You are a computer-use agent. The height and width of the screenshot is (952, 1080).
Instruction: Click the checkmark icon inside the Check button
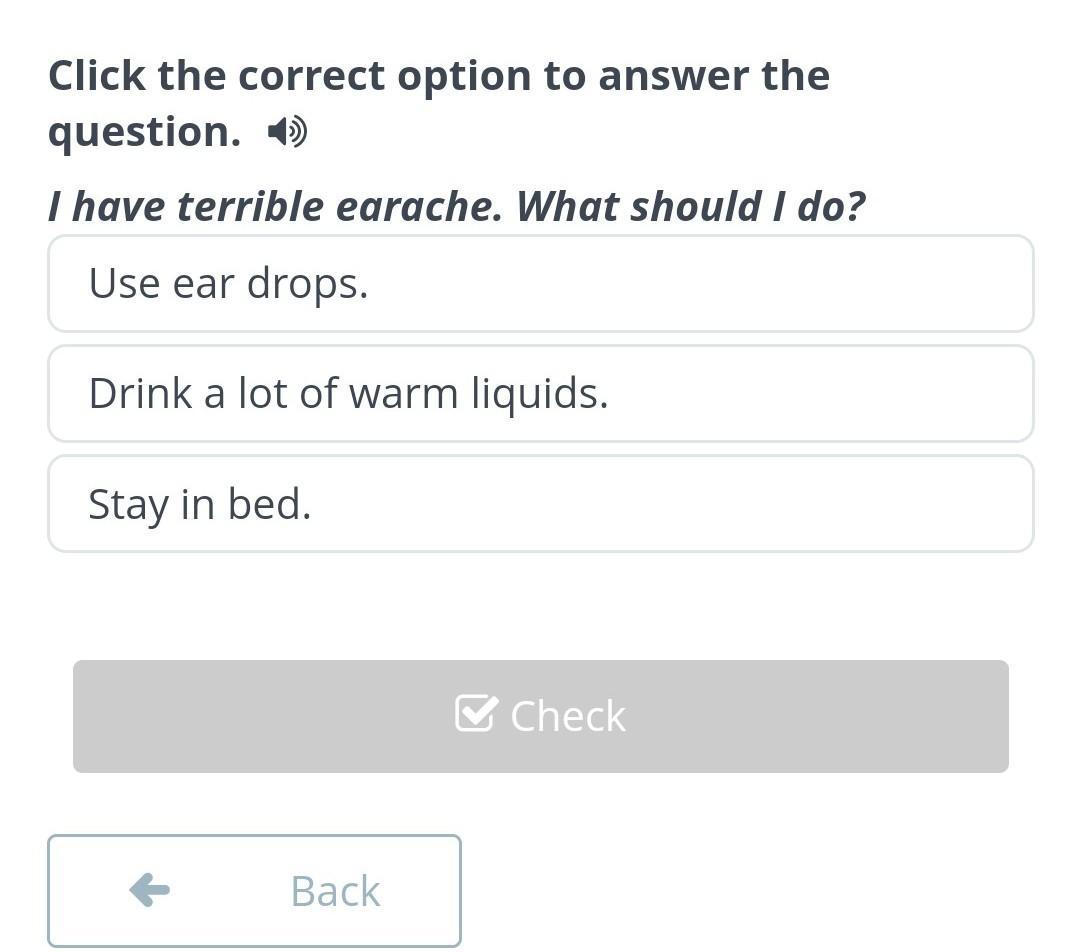475,714
